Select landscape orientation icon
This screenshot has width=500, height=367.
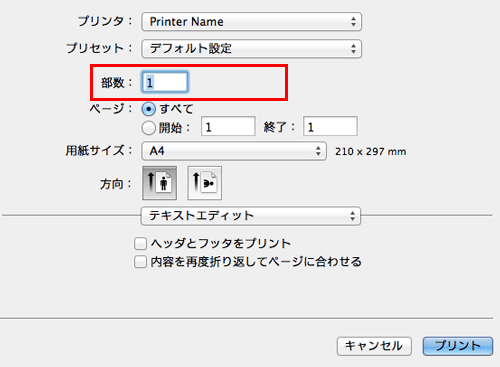click(x=205, y=183)
